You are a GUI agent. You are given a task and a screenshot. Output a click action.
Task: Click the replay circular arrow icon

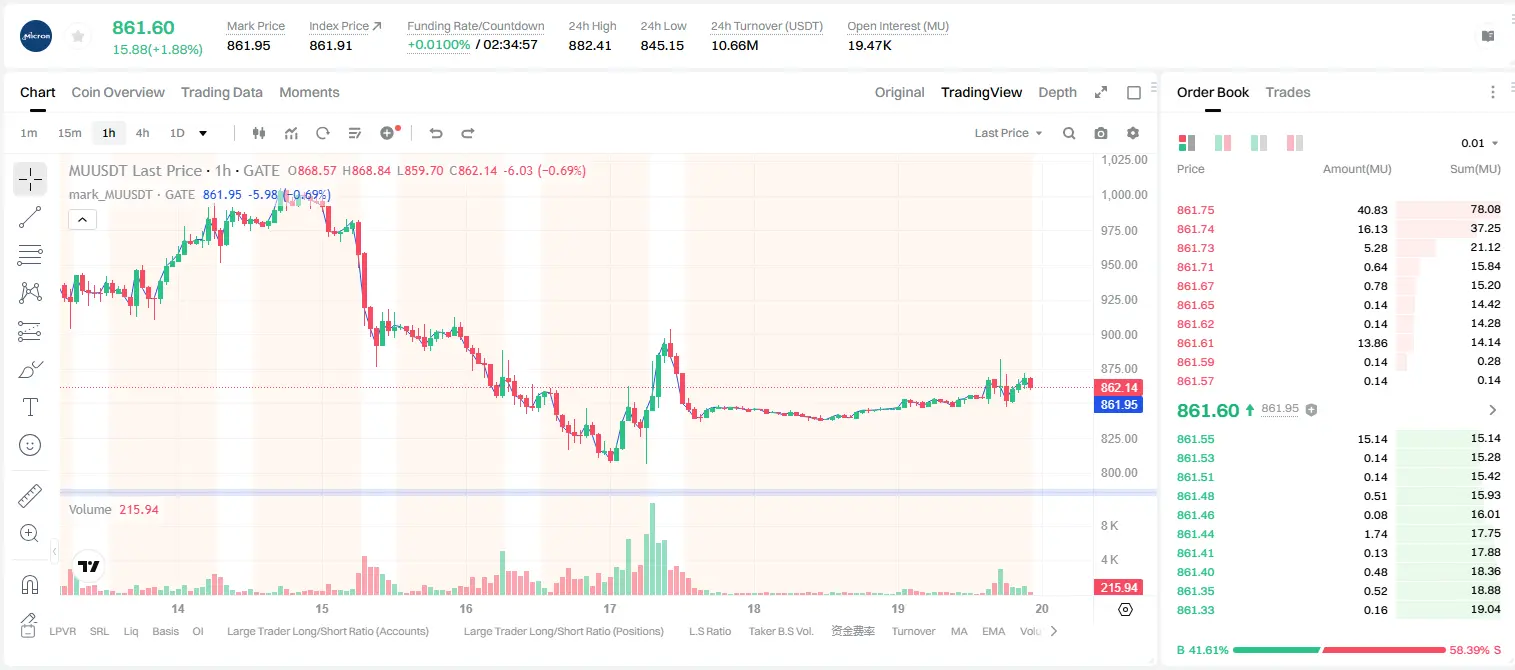pyautogui.click(x=323, y=133)
